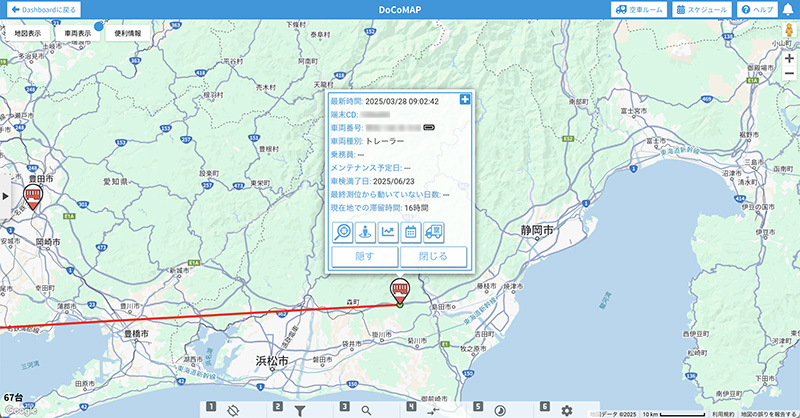Viewport: 800px width, 418px height.
Task: Open the スケジュール menu
Action: point(702,9)
